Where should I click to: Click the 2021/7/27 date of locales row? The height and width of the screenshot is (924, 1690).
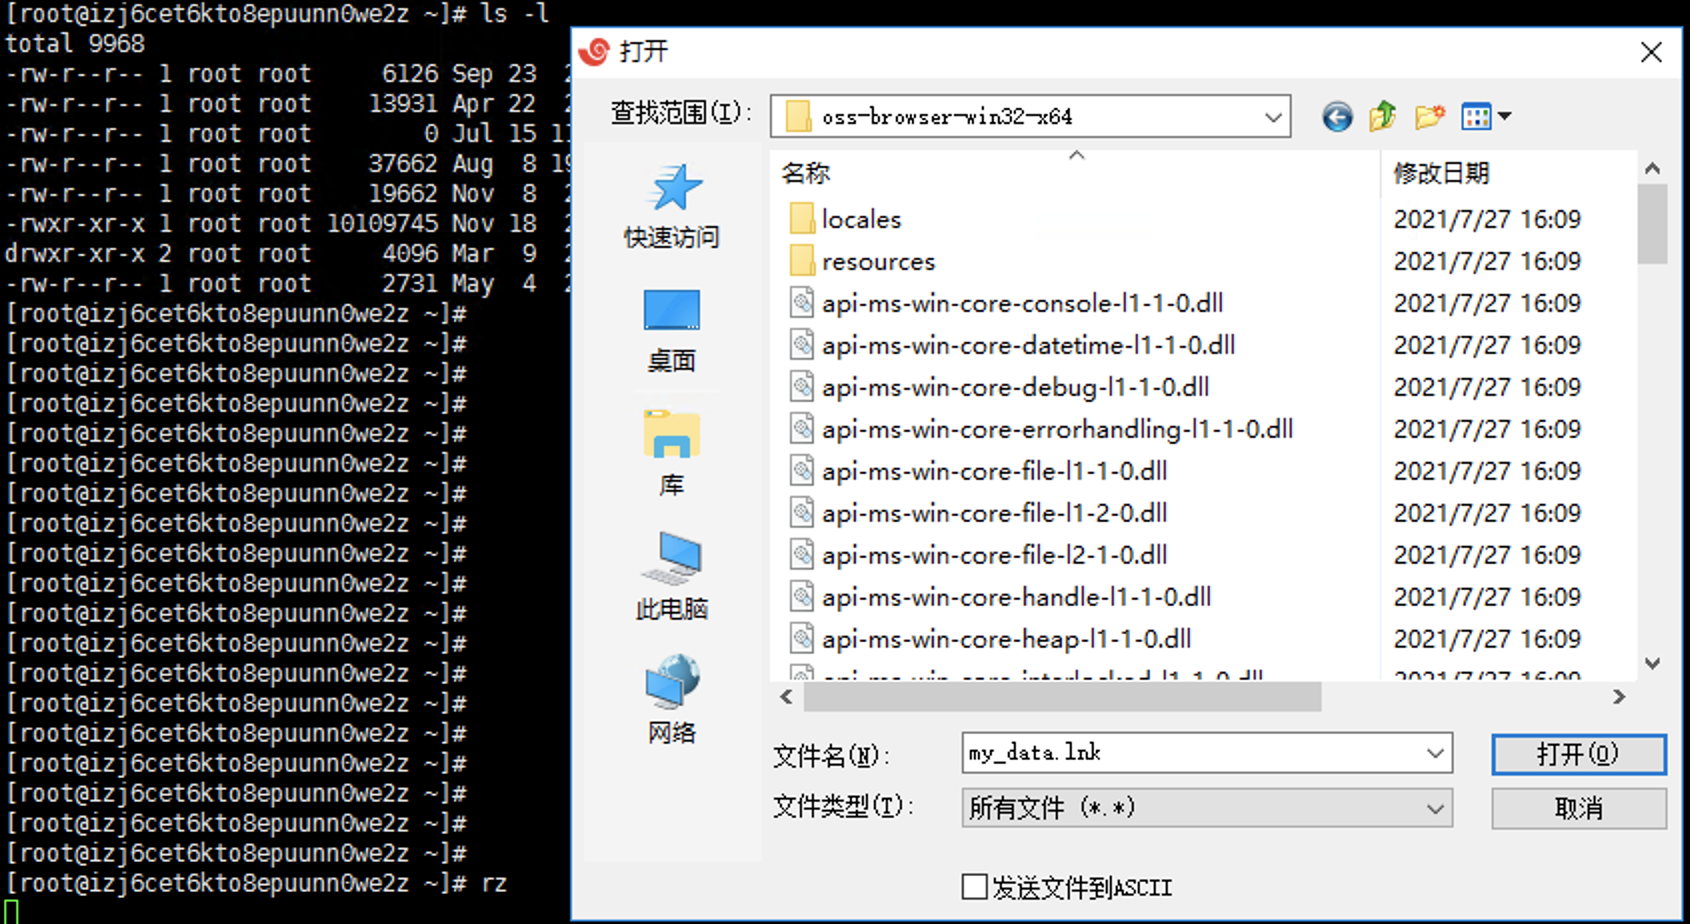coord(1487,219)
